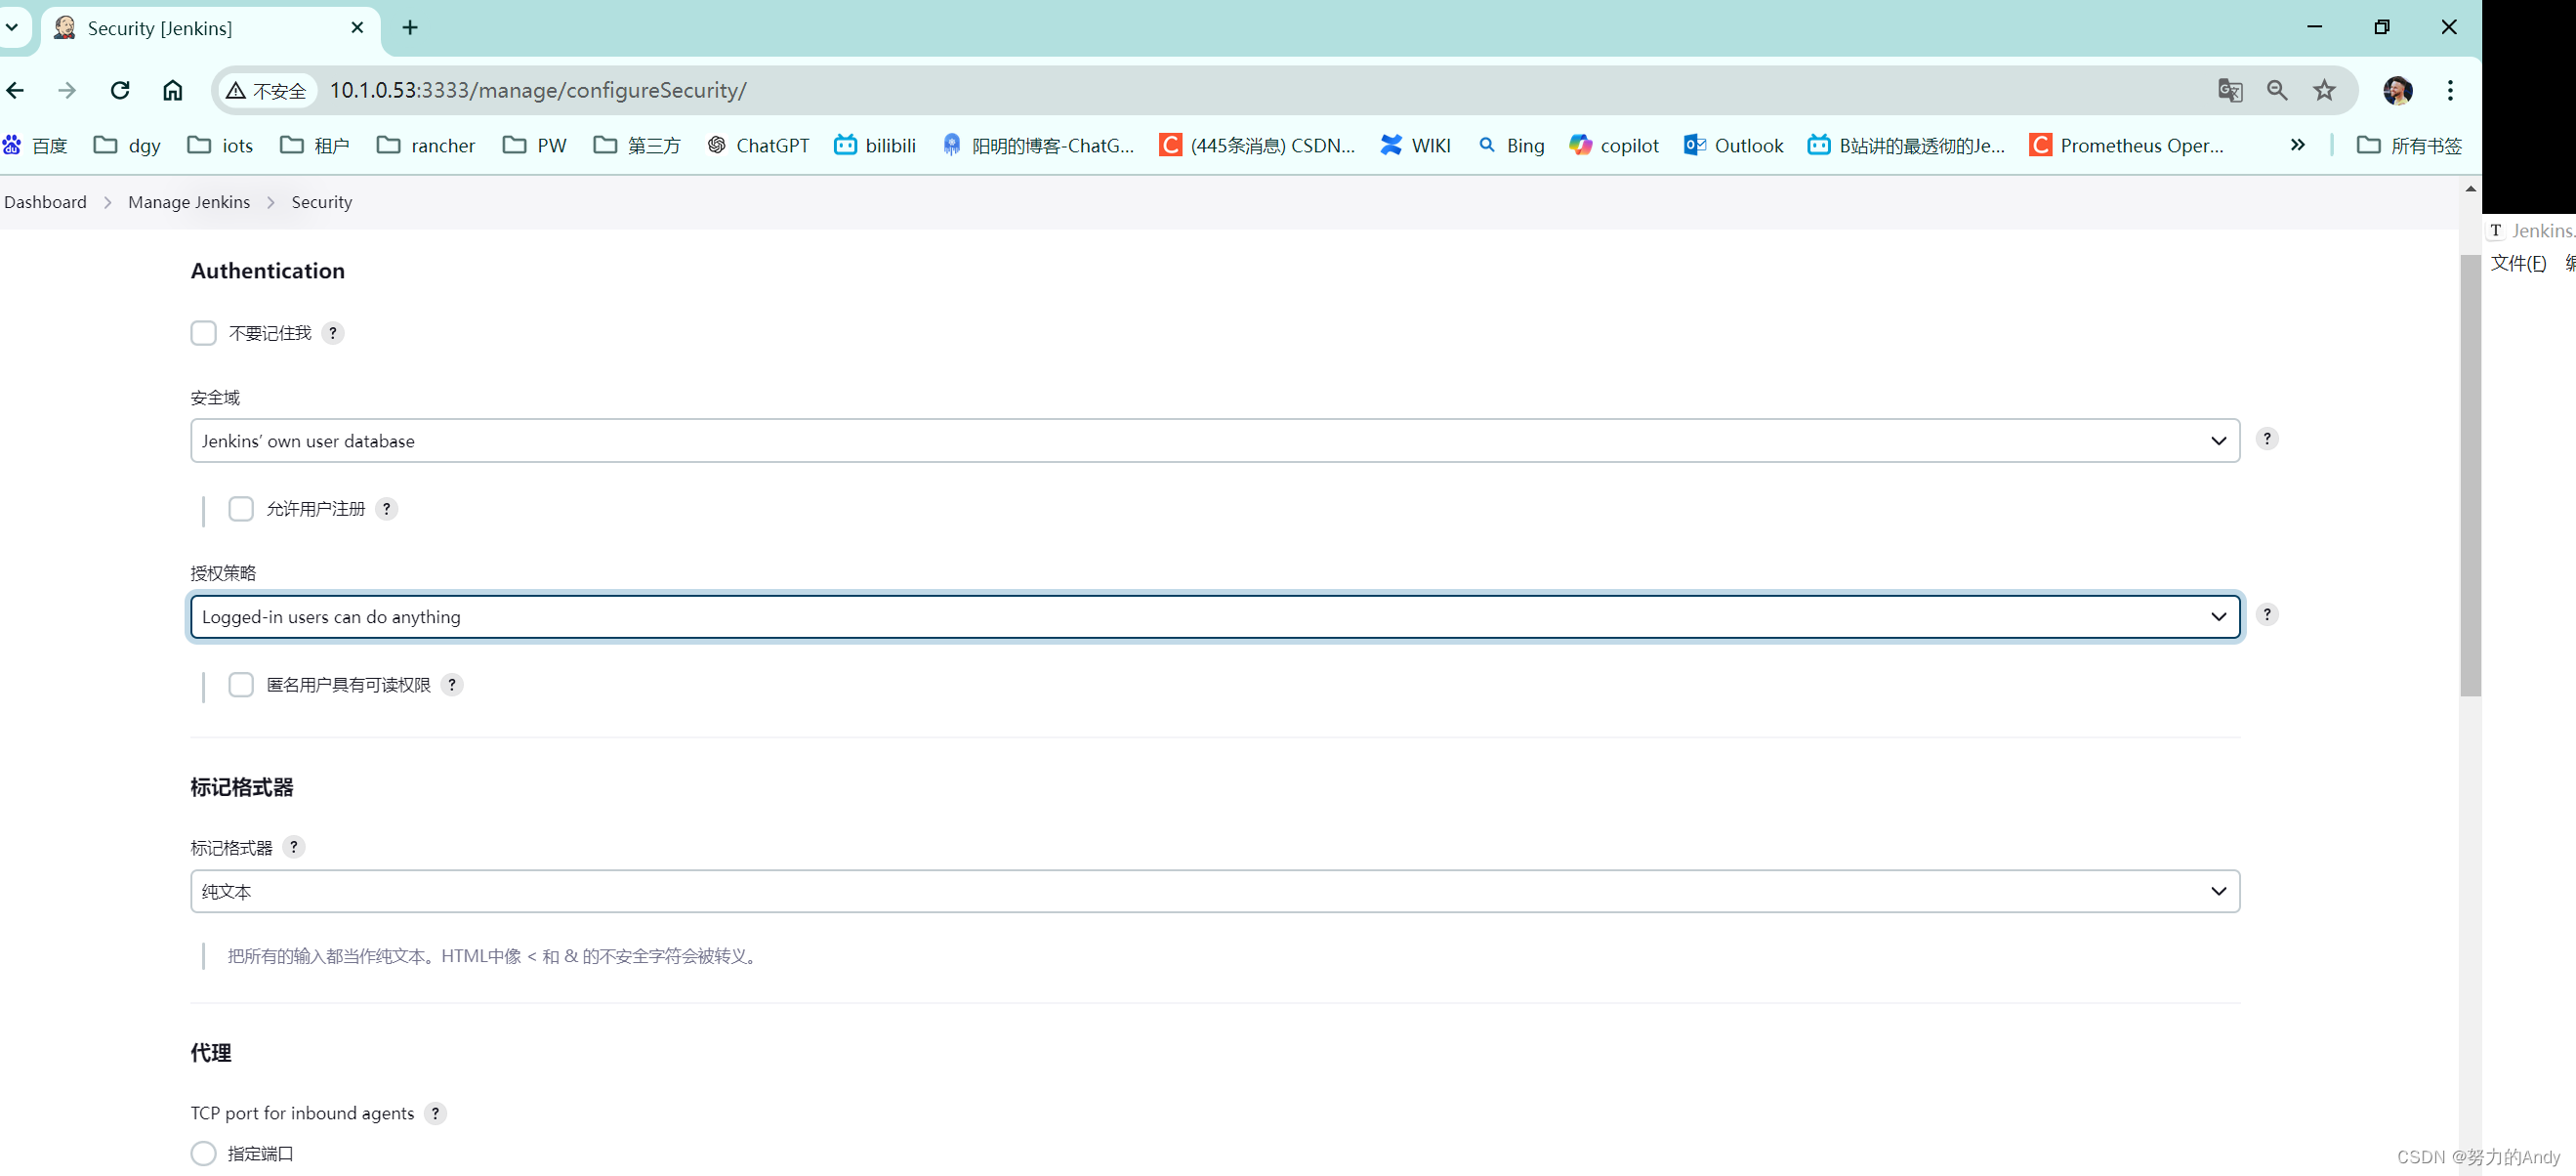Open the Google Translate page icon
The image size is (2576, 1176).
click(2229, 91)
